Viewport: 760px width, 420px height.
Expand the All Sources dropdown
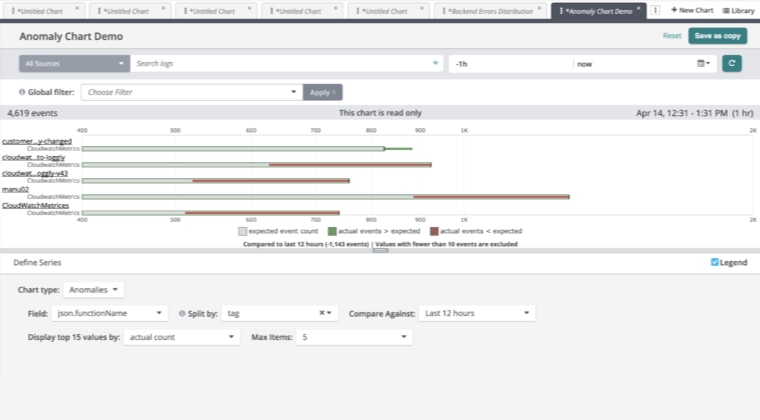click(75, 63)
